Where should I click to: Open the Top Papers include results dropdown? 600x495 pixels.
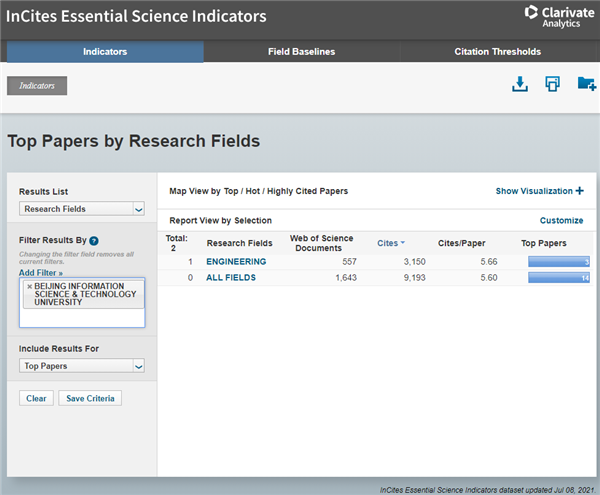coord(82,366)
